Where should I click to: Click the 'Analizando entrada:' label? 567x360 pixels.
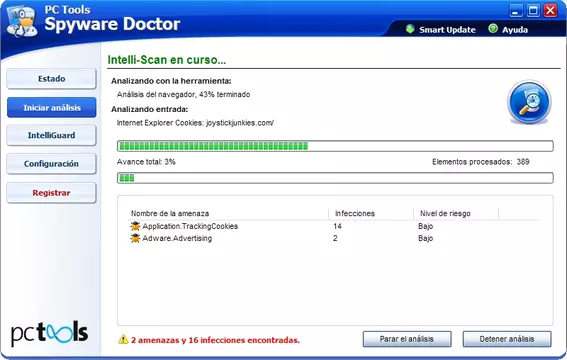pos(149,109)
